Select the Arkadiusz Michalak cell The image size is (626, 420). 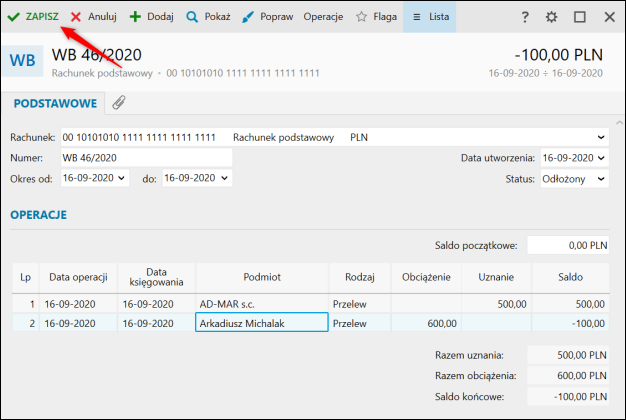point(262,323)
